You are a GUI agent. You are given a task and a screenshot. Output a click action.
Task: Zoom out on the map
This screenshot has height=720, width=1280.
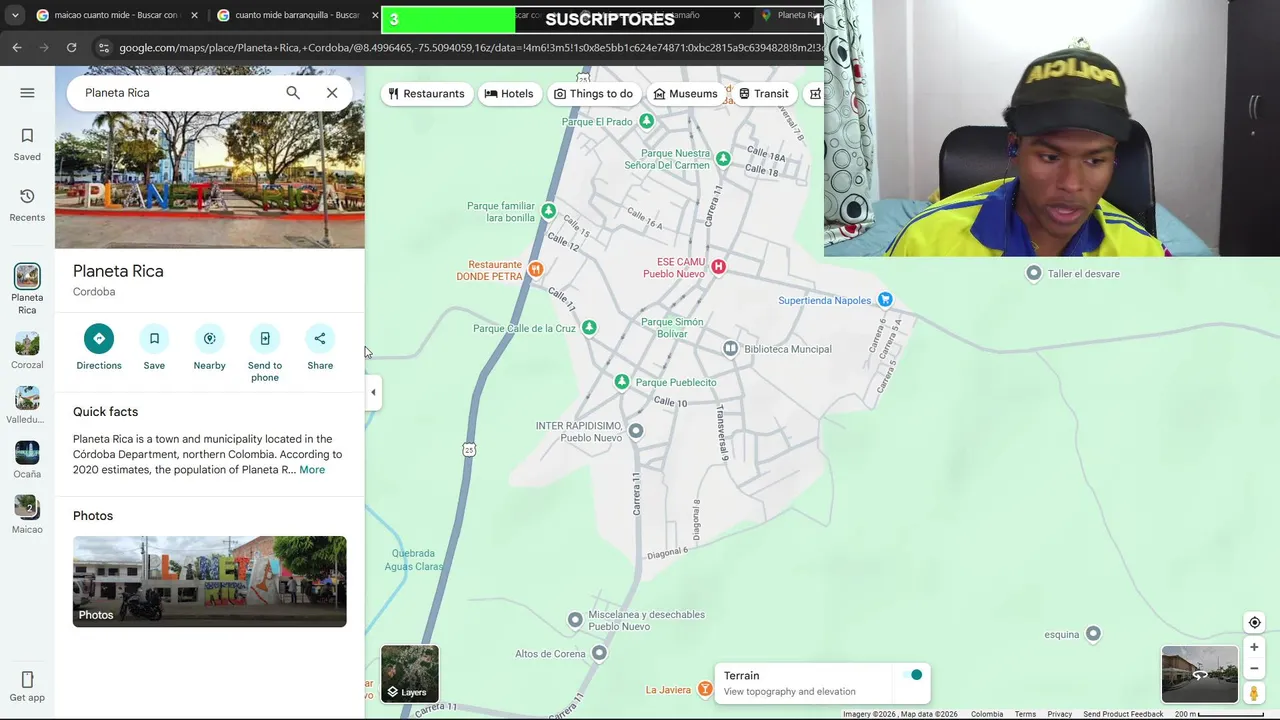tap(1254, 669)
